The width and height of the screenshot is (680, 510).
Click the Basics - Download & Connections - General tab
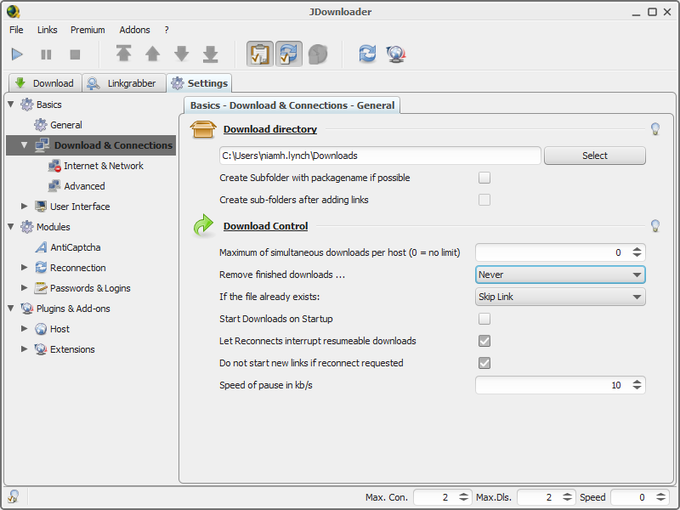tap(292, 105)
